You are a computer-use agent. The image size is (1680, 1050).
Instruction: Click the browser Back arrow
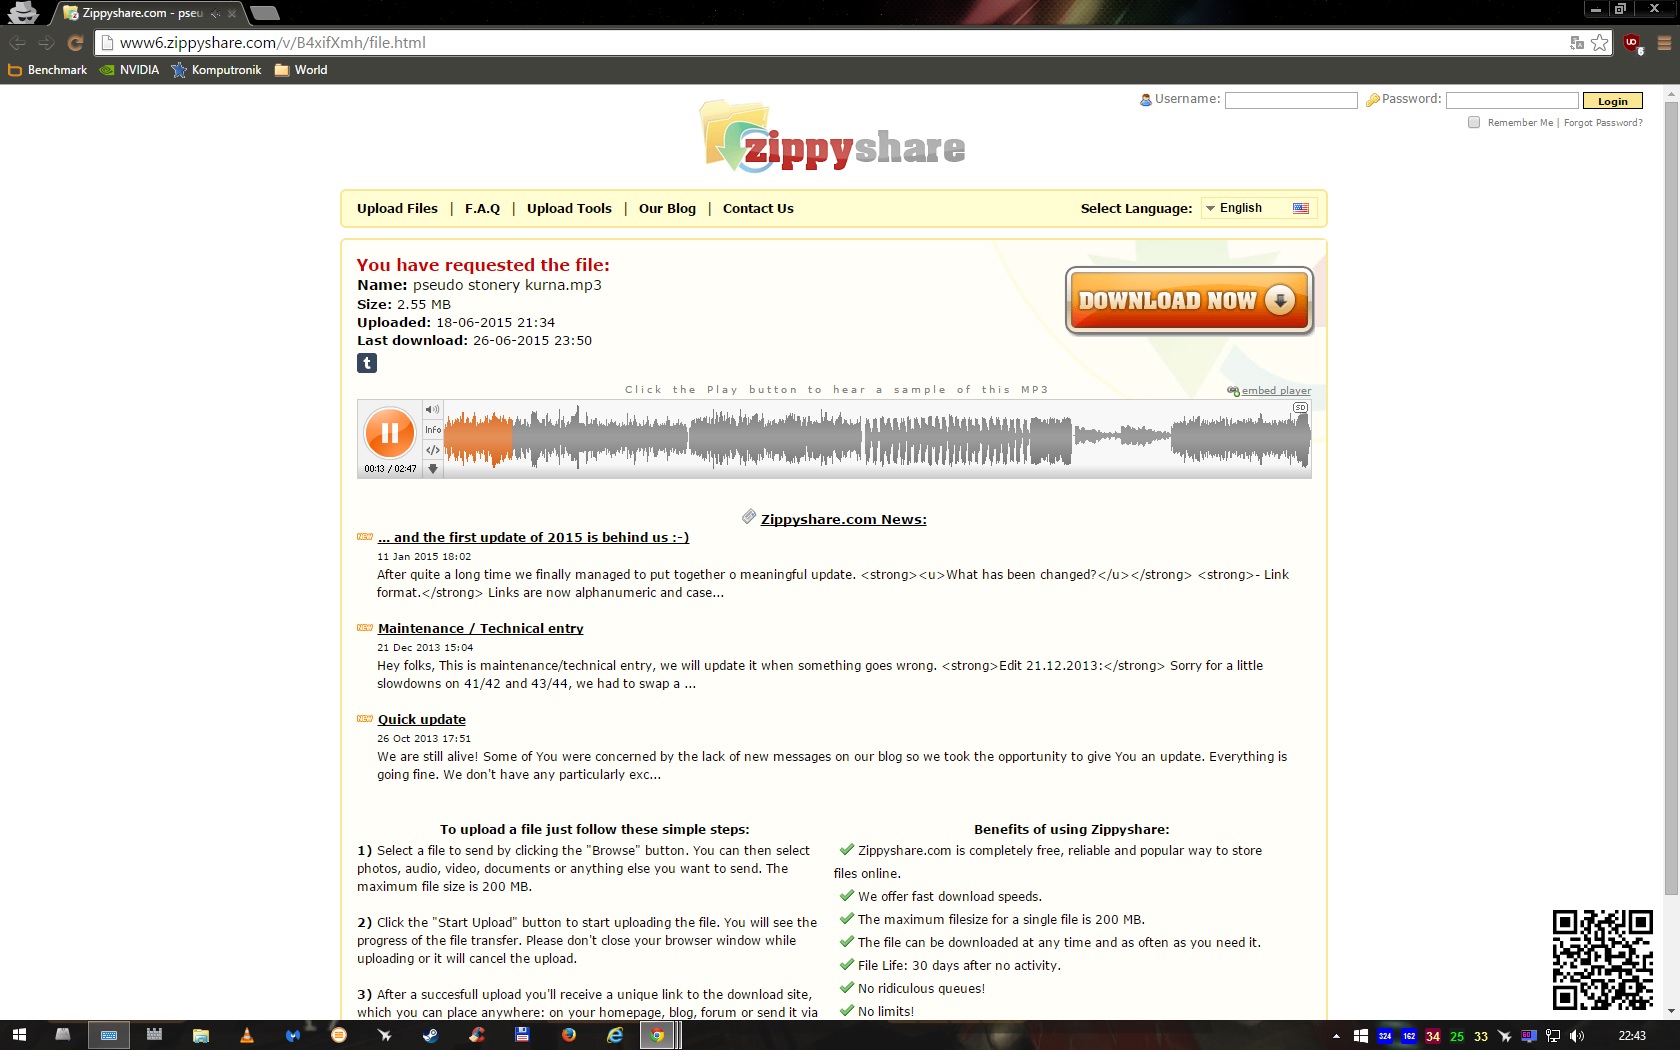17,43
